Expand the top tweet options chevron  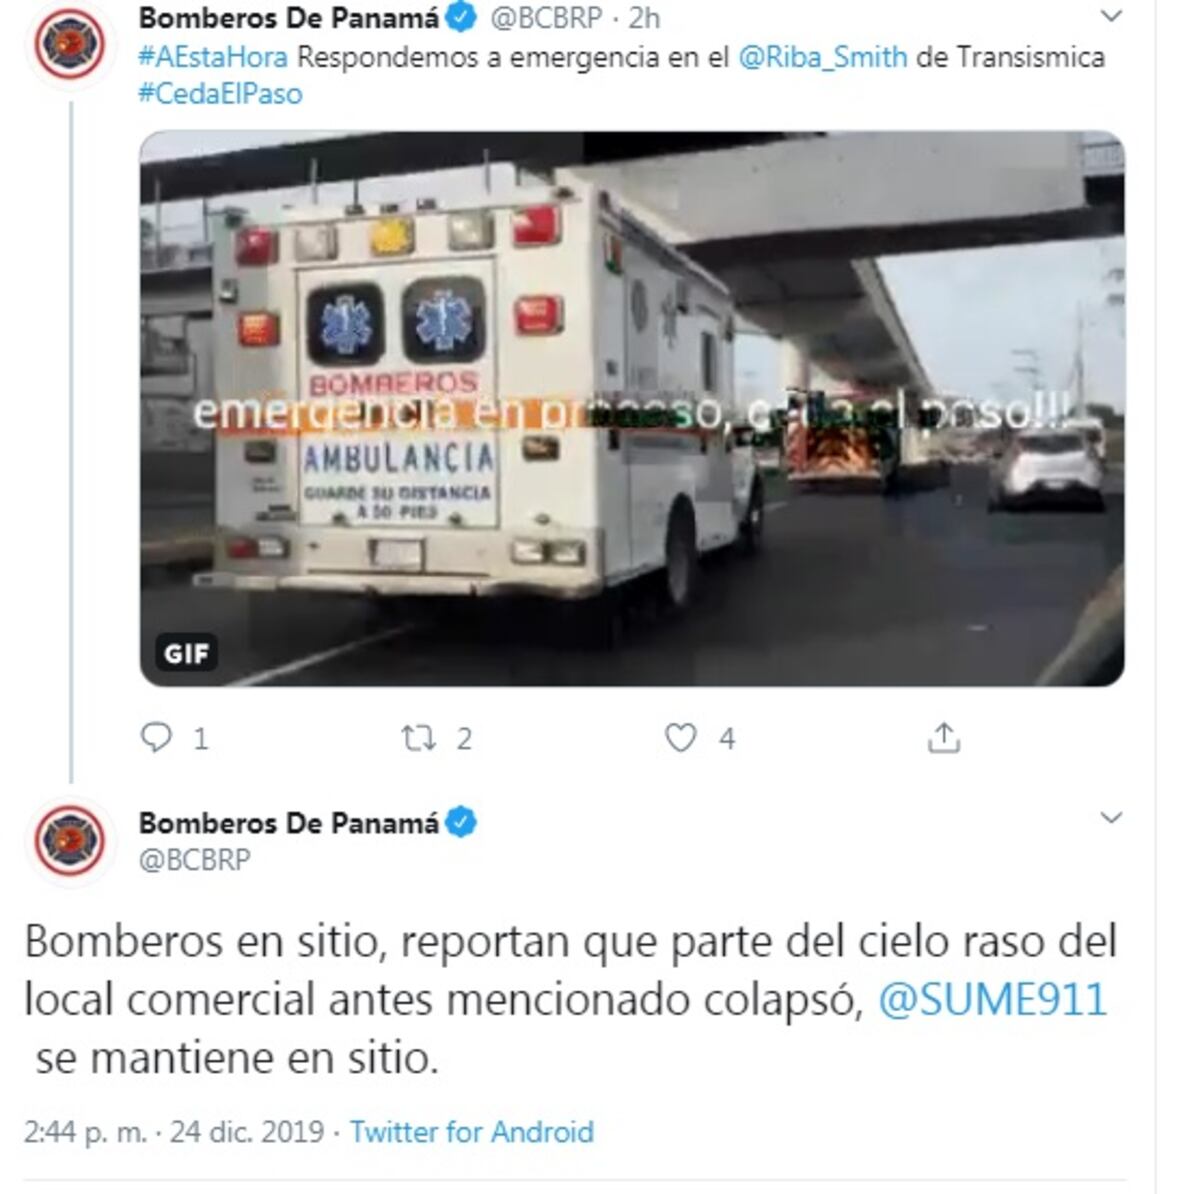(1111, 16)
